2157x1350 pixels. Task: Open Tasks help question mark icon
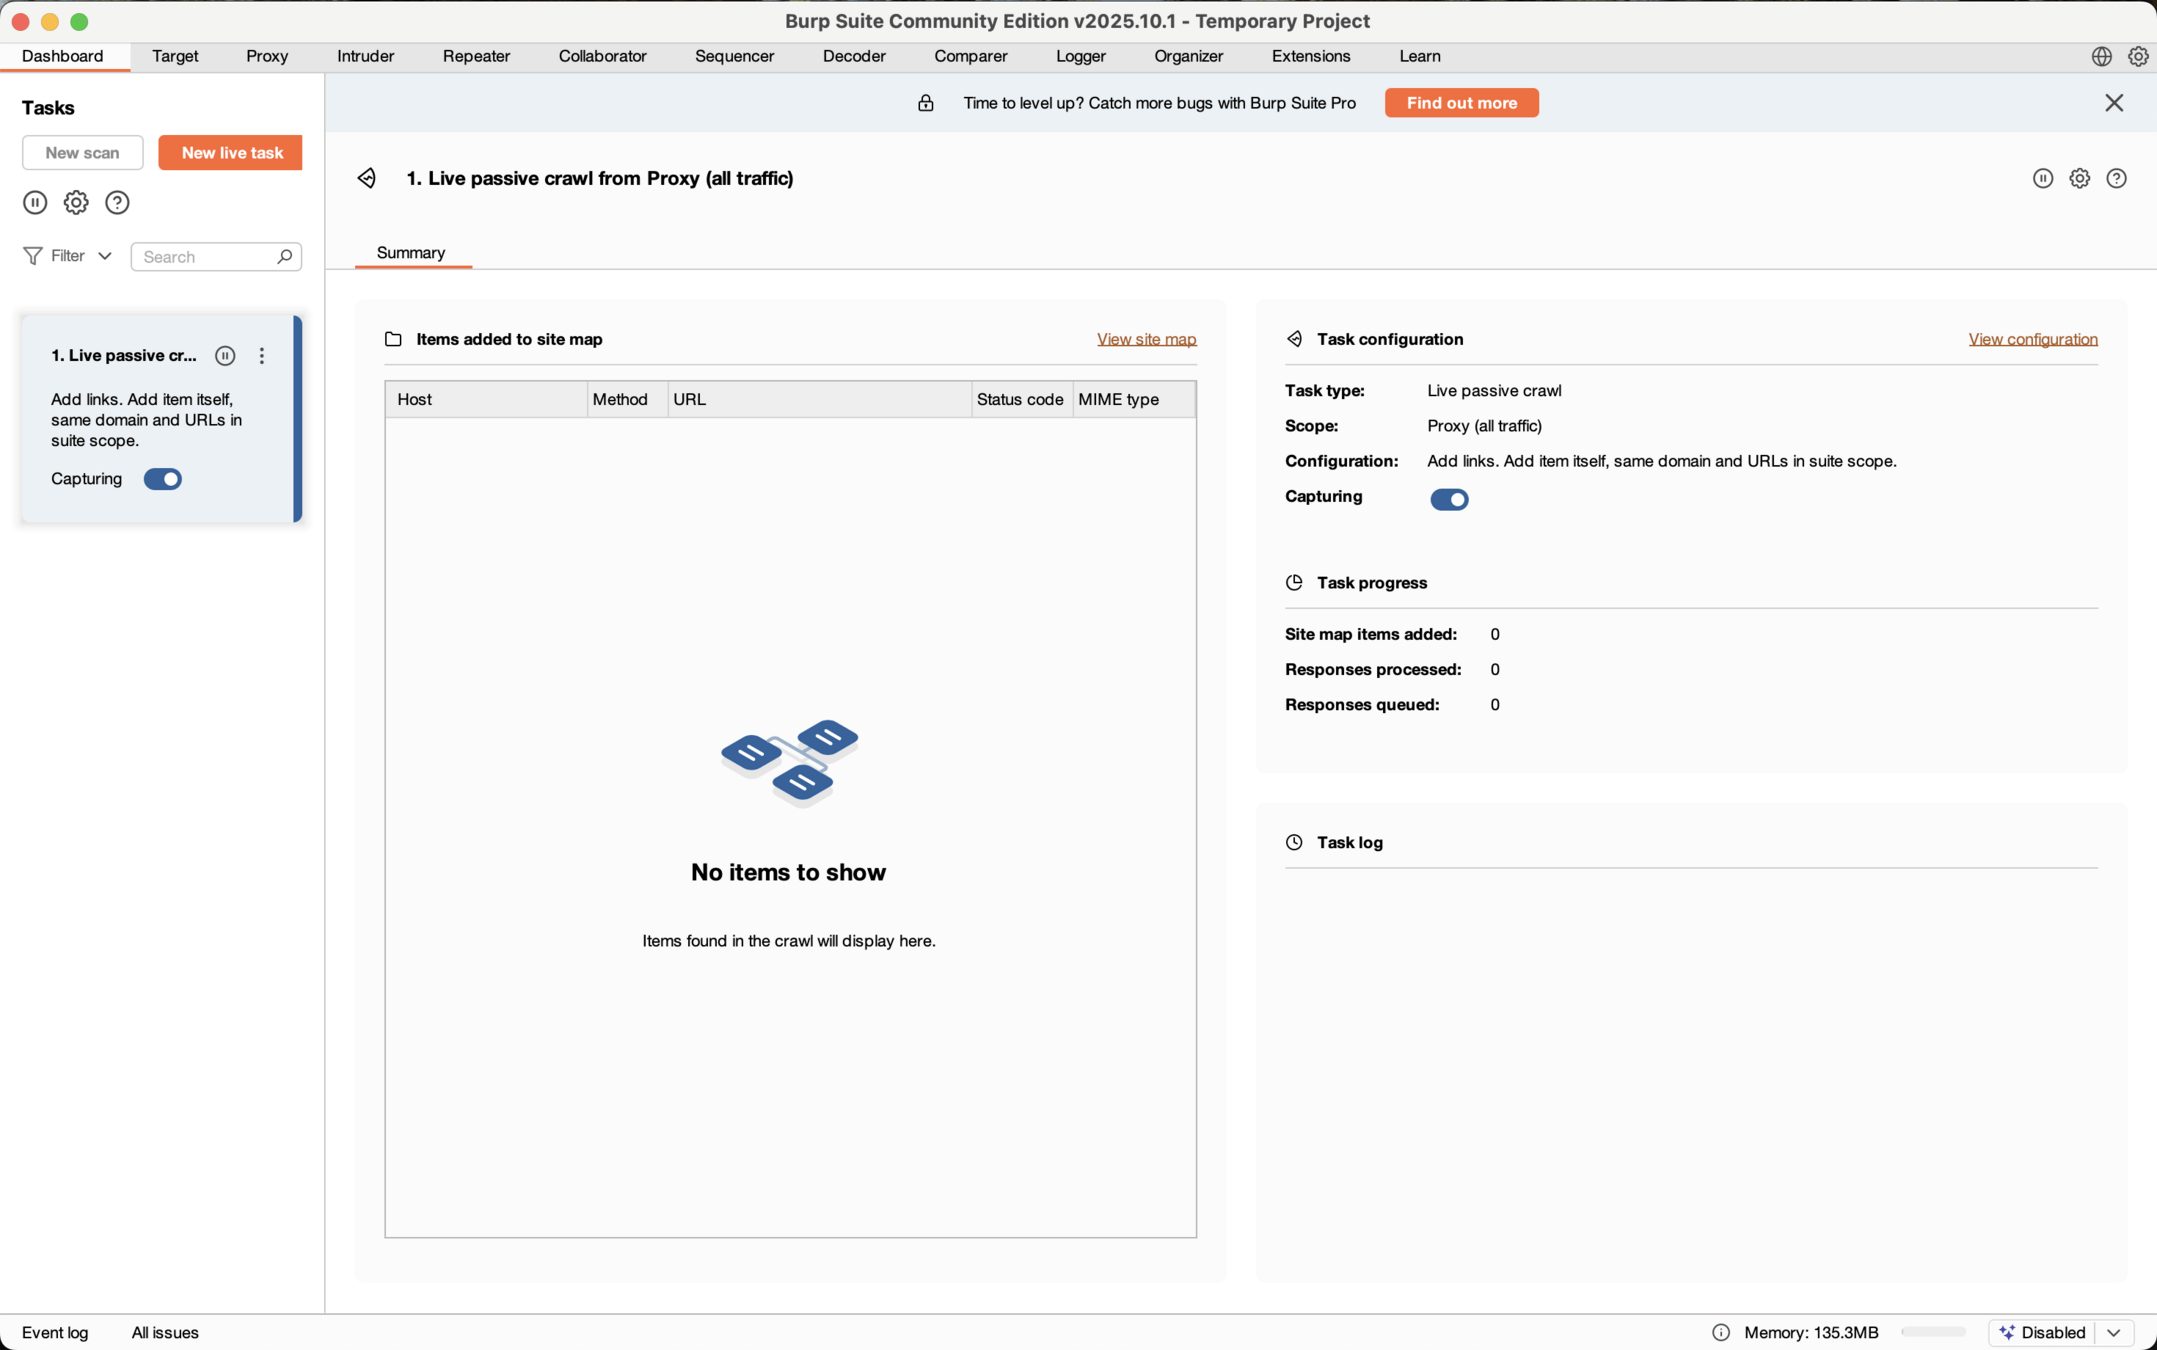(x=117, y=203)
